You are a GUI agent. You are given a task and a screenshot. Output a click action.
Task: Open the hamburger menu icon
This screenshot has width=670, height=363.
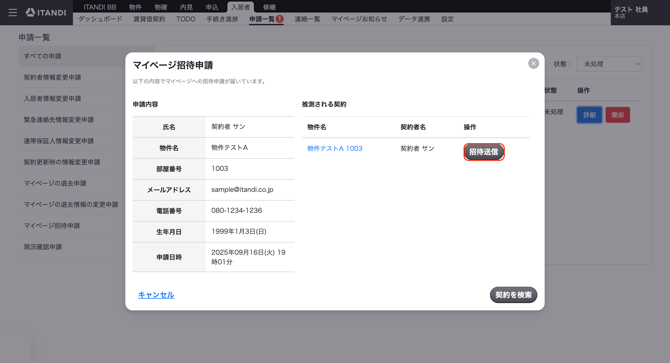pyautogui.click(x=13, y=13)
